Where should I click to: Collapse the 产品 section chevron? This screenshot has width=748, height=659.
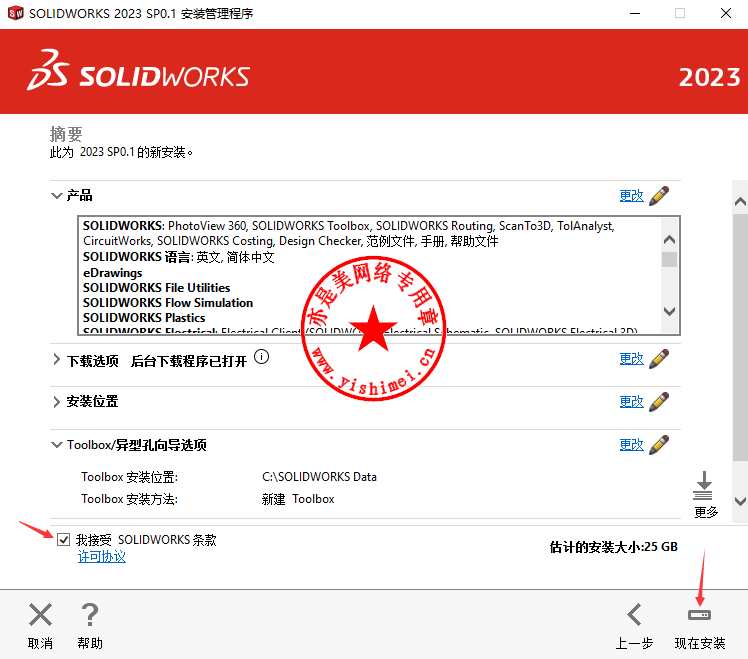pyautogui.click(x=57, y=196)
